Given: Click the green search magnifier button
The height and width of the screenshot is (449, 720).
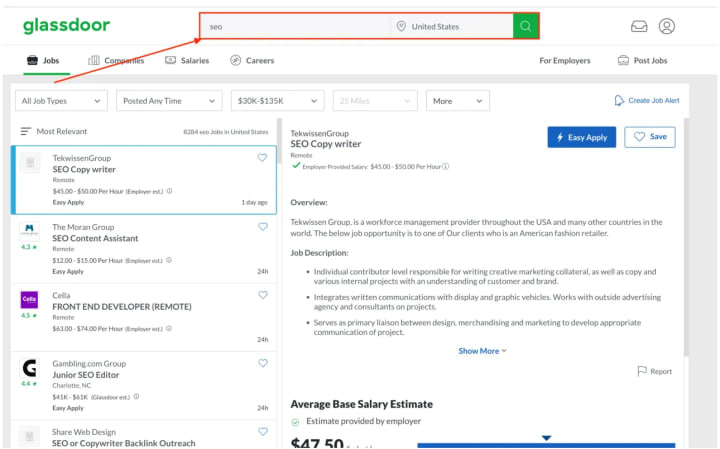Looking at the screenshot, I should pyautogui.click(x=525, y=26).
